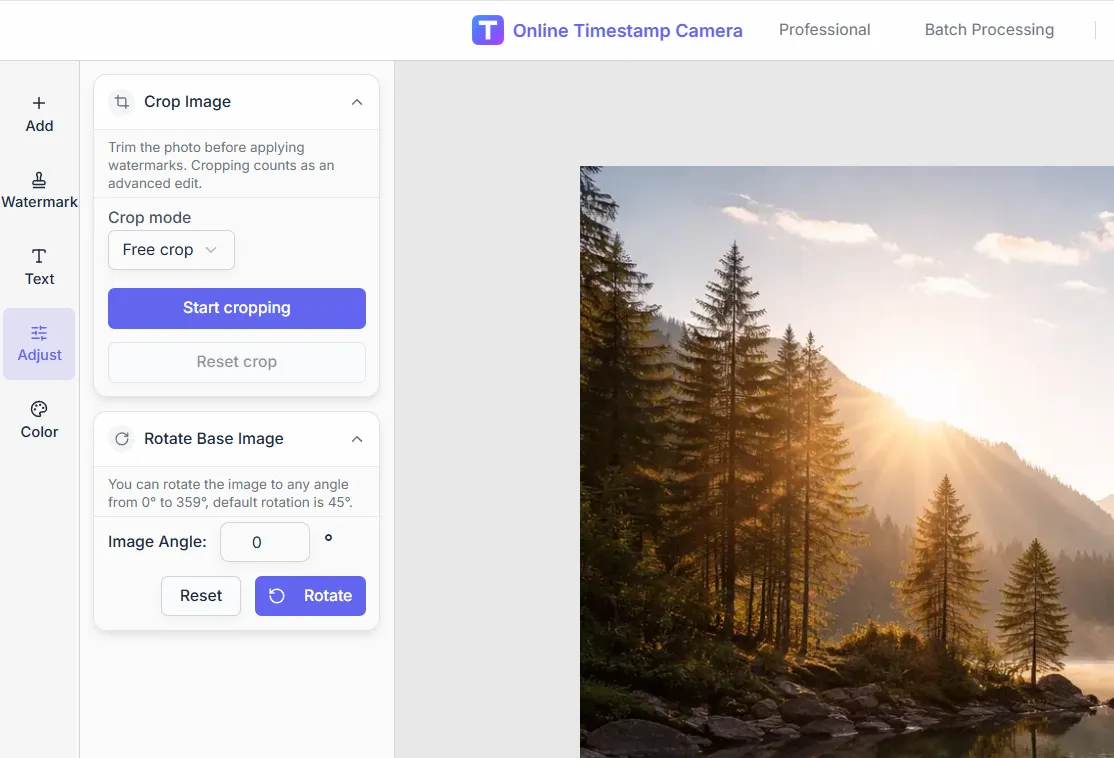Apply rotation with the Rotate button
Screen dimensions: 1114x758
tap(310, 596)
